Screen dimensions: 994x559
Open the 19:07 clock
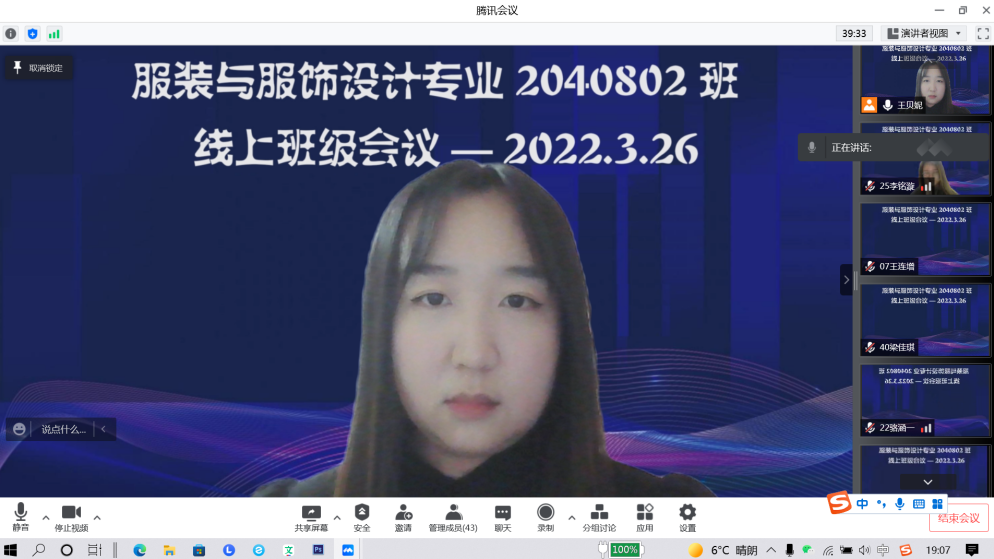click(938, 549)
